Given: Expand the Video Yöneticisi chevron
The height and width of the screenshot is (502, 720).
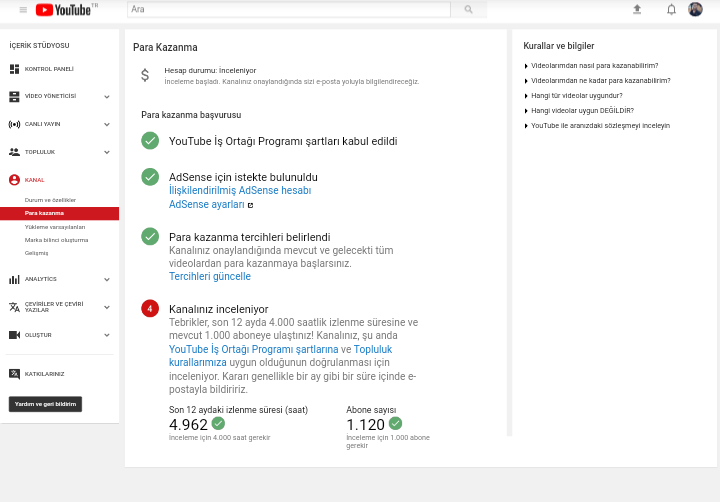Looking at the screenshot, I should pos(107,96).
